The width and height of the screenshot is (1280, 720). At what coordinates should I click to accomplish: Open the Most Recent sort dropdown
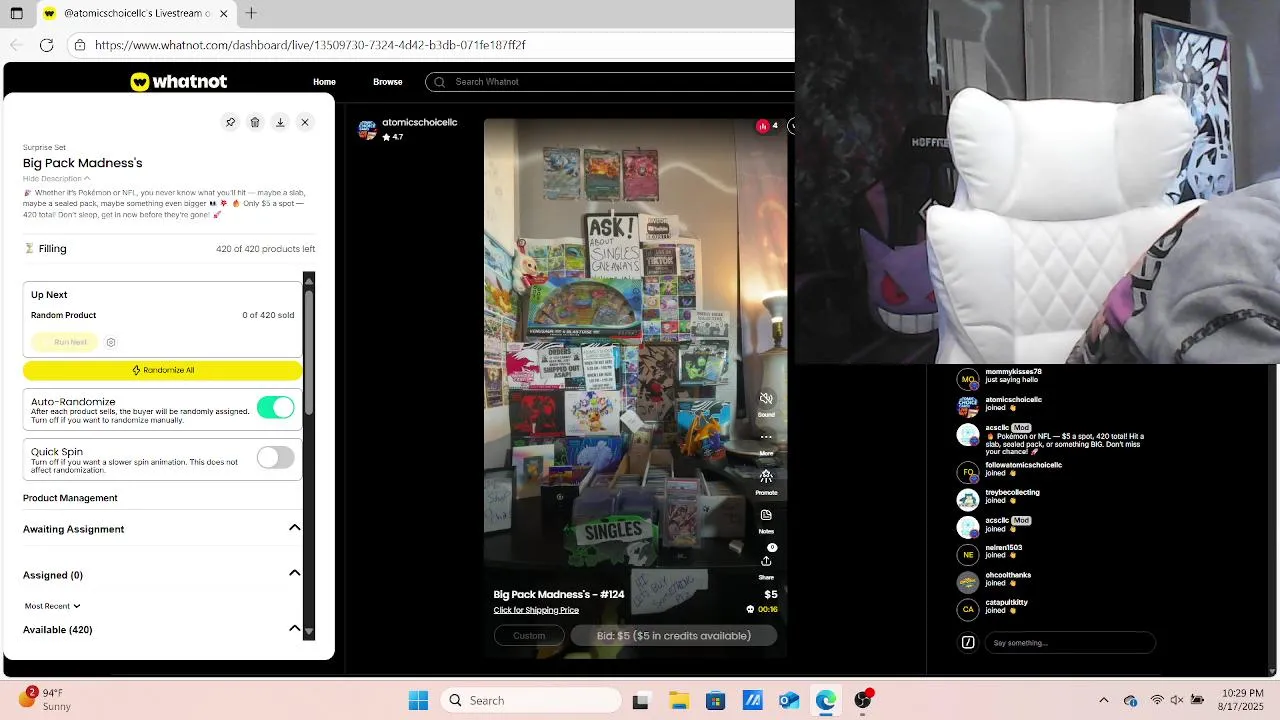tap(52, 606)
